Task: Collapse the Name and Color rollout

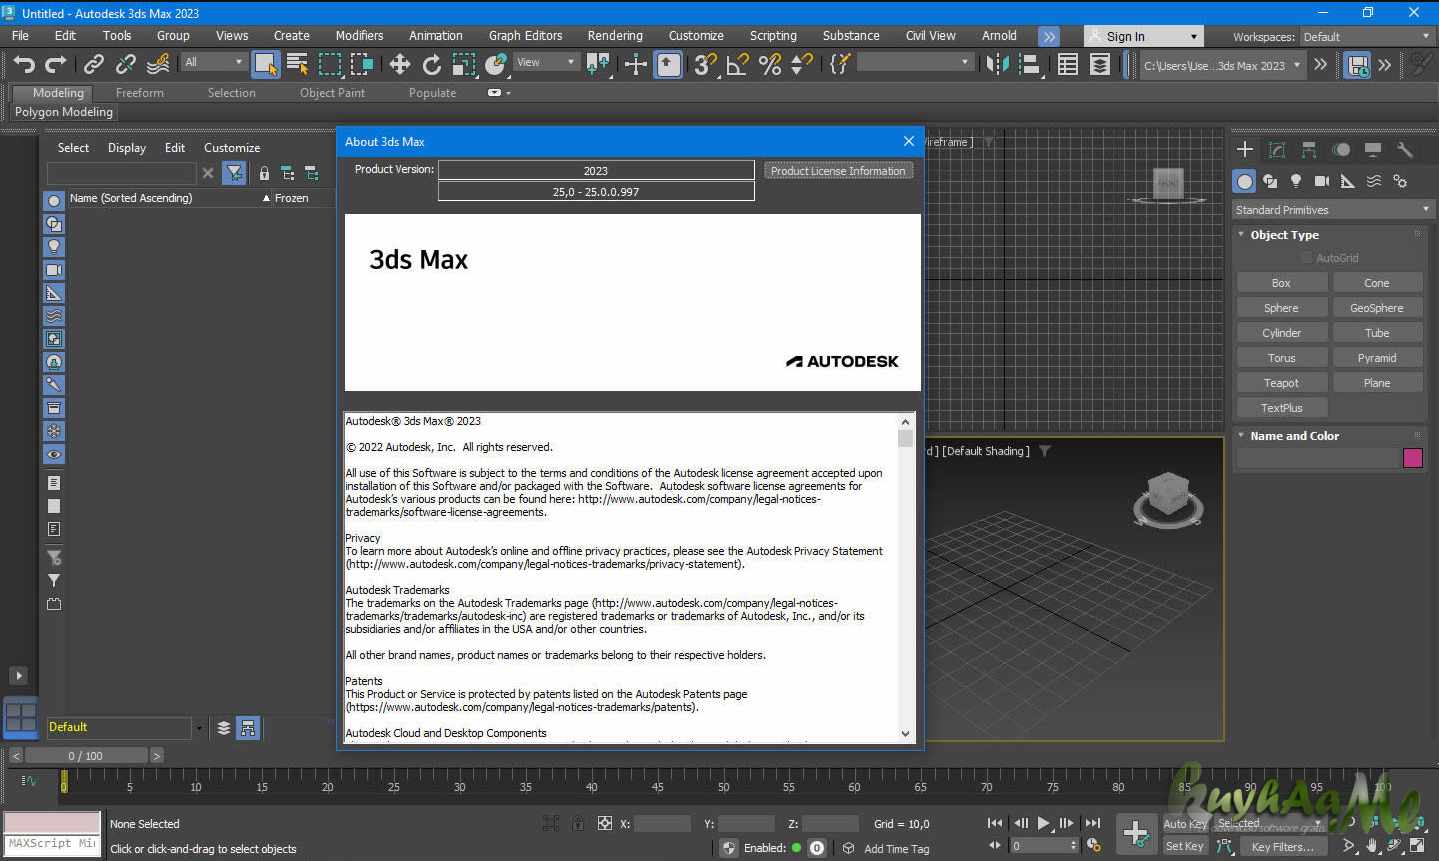Action: click(1294, 436)
